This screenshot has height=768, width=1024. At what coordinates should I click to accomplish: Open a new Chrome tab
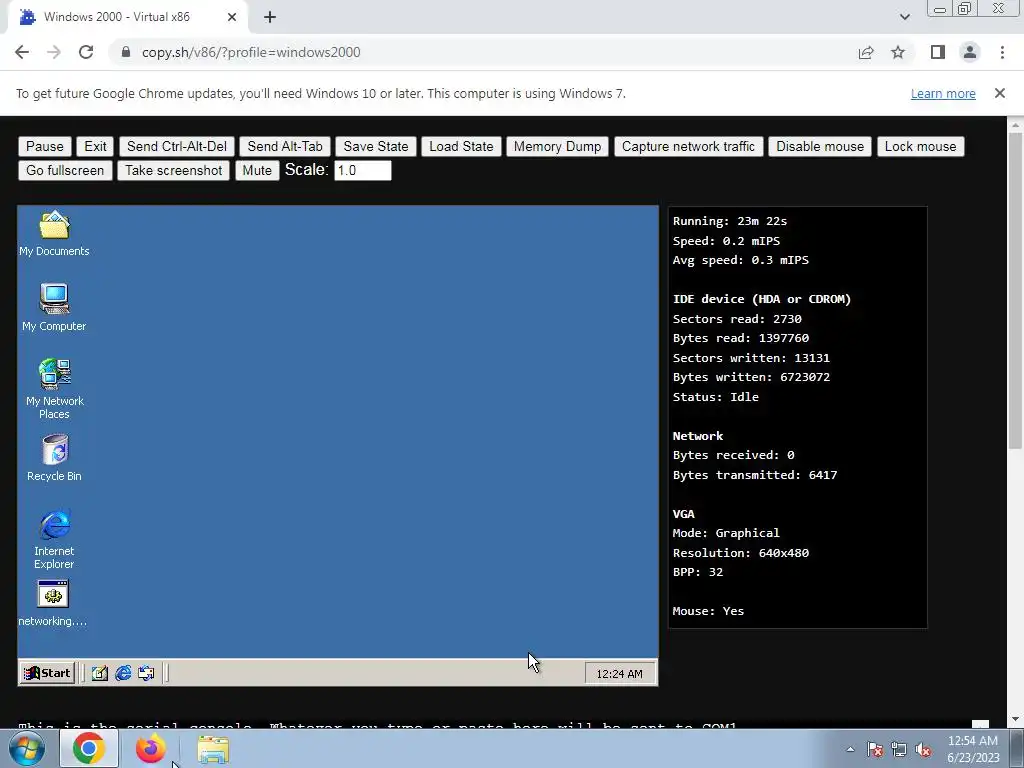click(270, 17)
